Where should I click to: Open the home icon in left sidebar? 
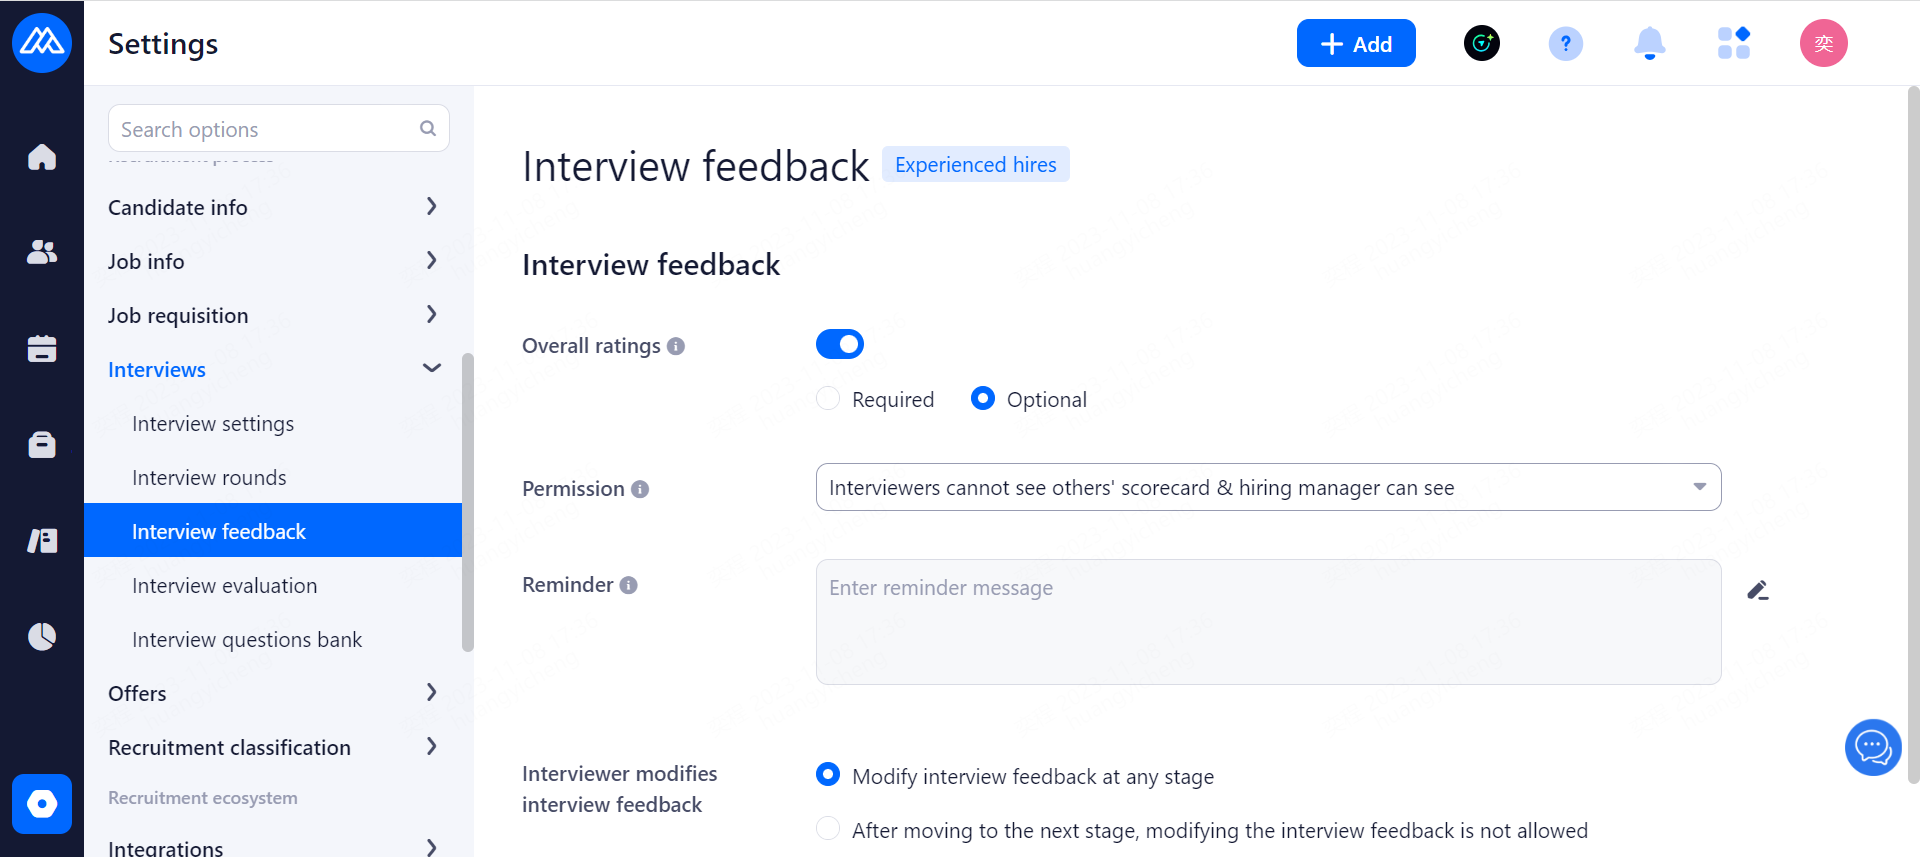click(x=42, y=157)
